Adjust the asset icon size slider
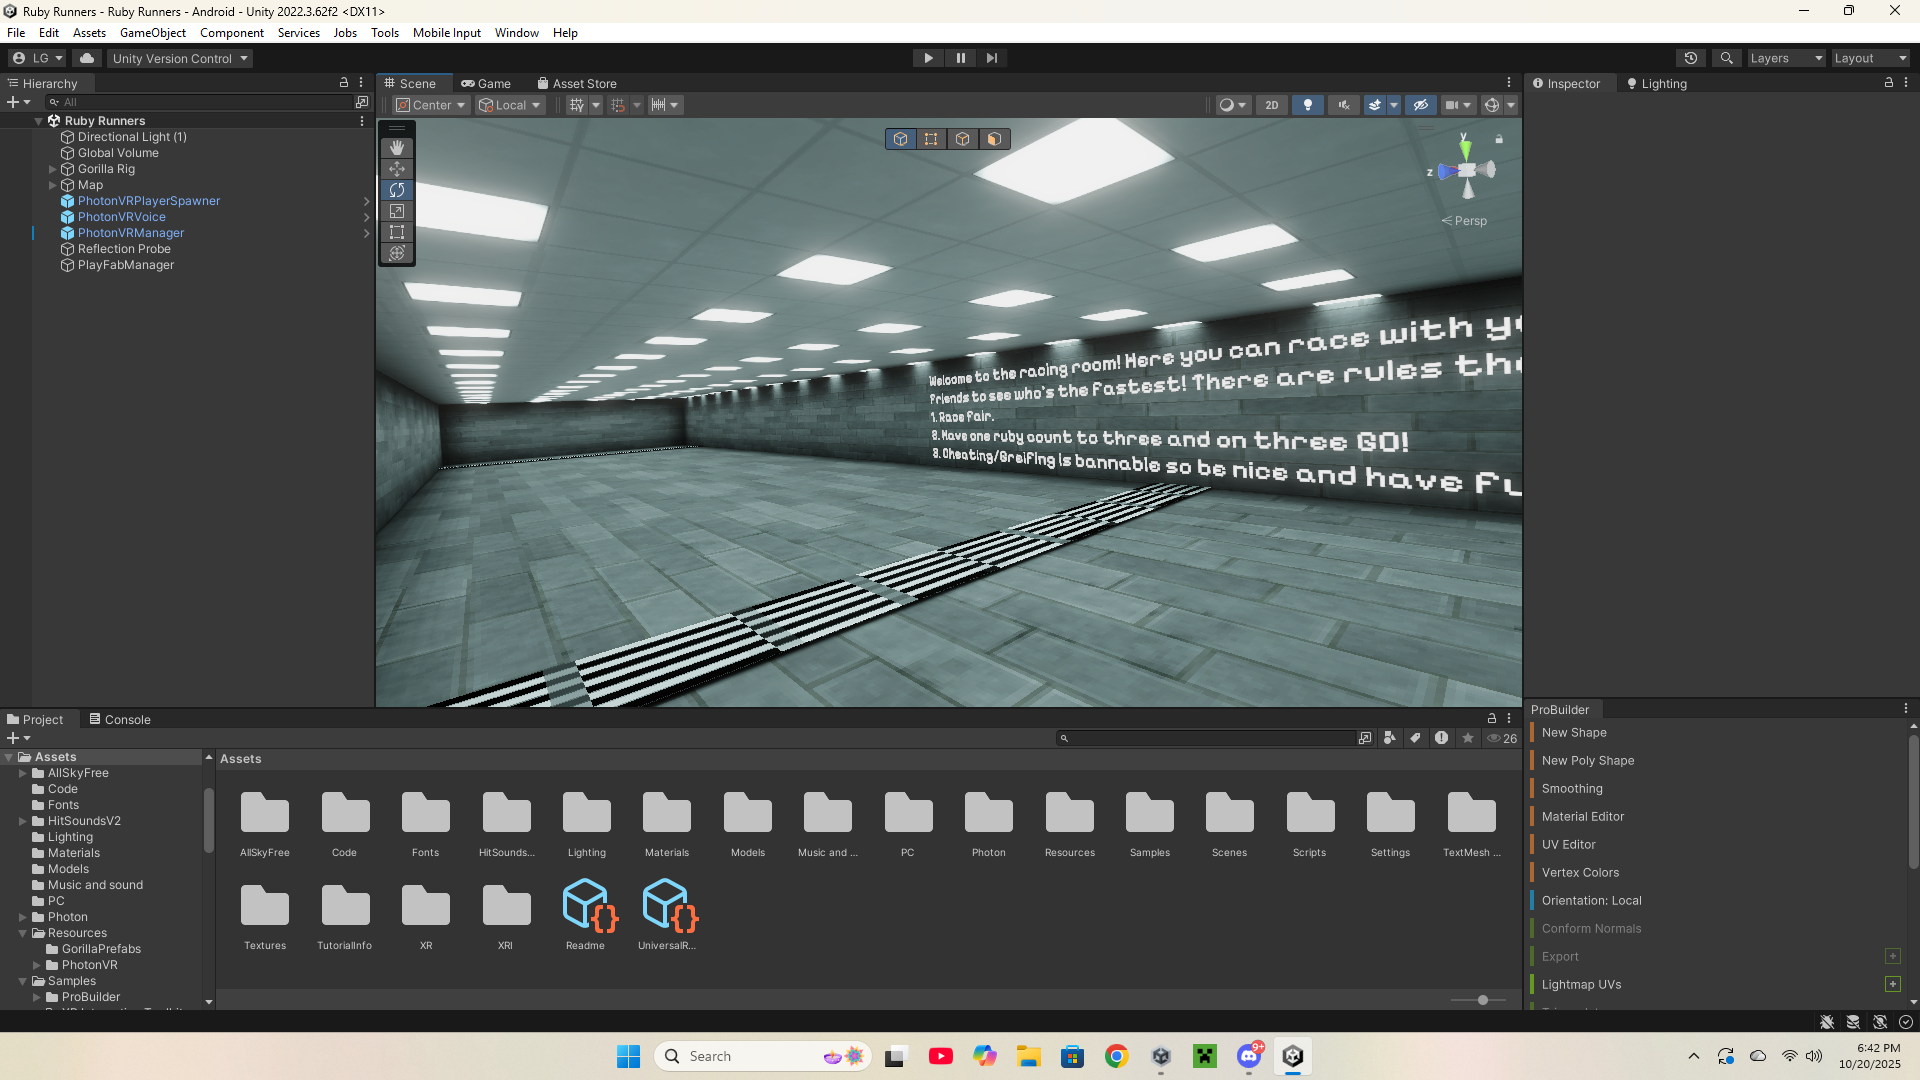 [1483, 1000]
